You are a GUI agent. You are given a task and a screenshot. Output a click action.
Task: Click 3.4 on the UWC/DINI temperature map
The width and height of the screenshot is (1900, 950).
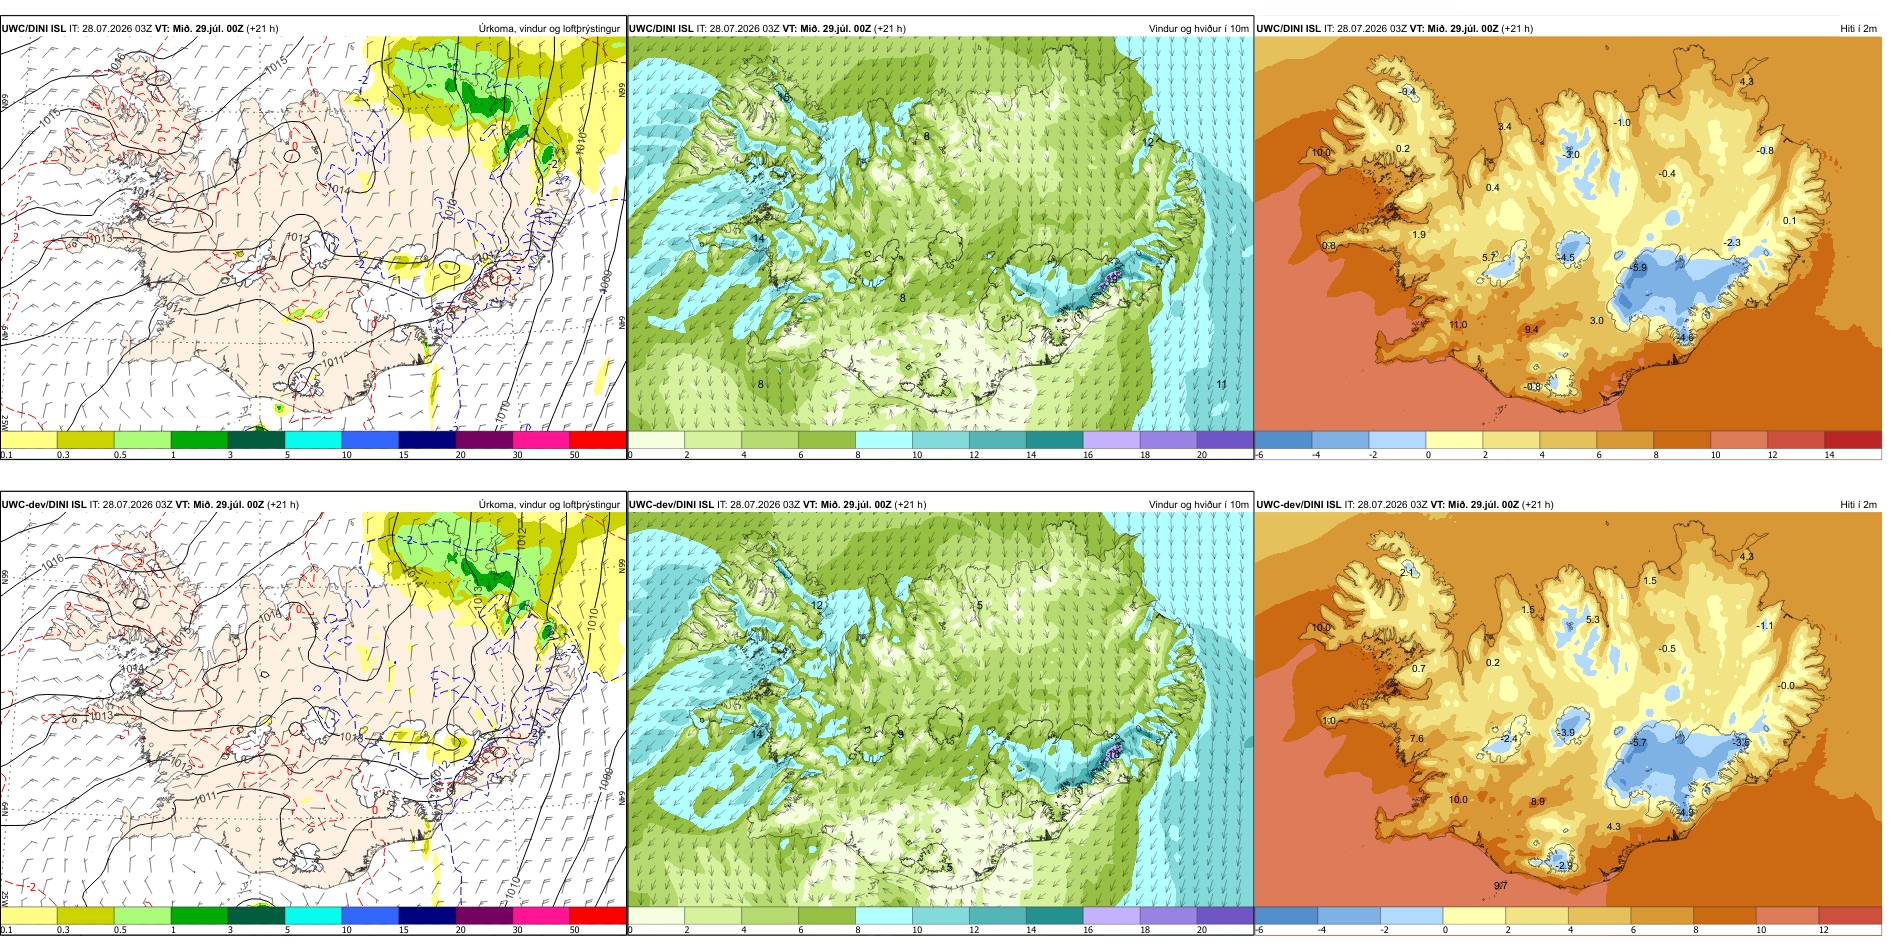(1504, 127)
